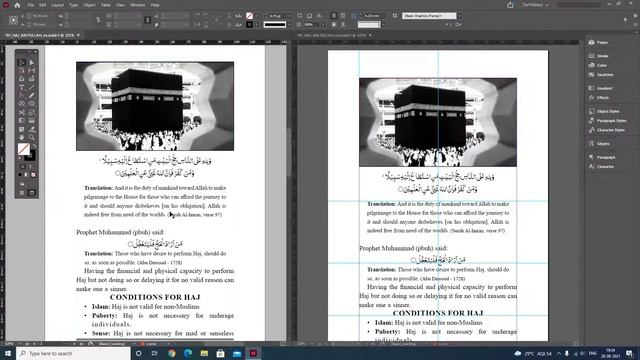Click the Windows search box on taskbar
The image size is (640, 360).
(73, 353)
